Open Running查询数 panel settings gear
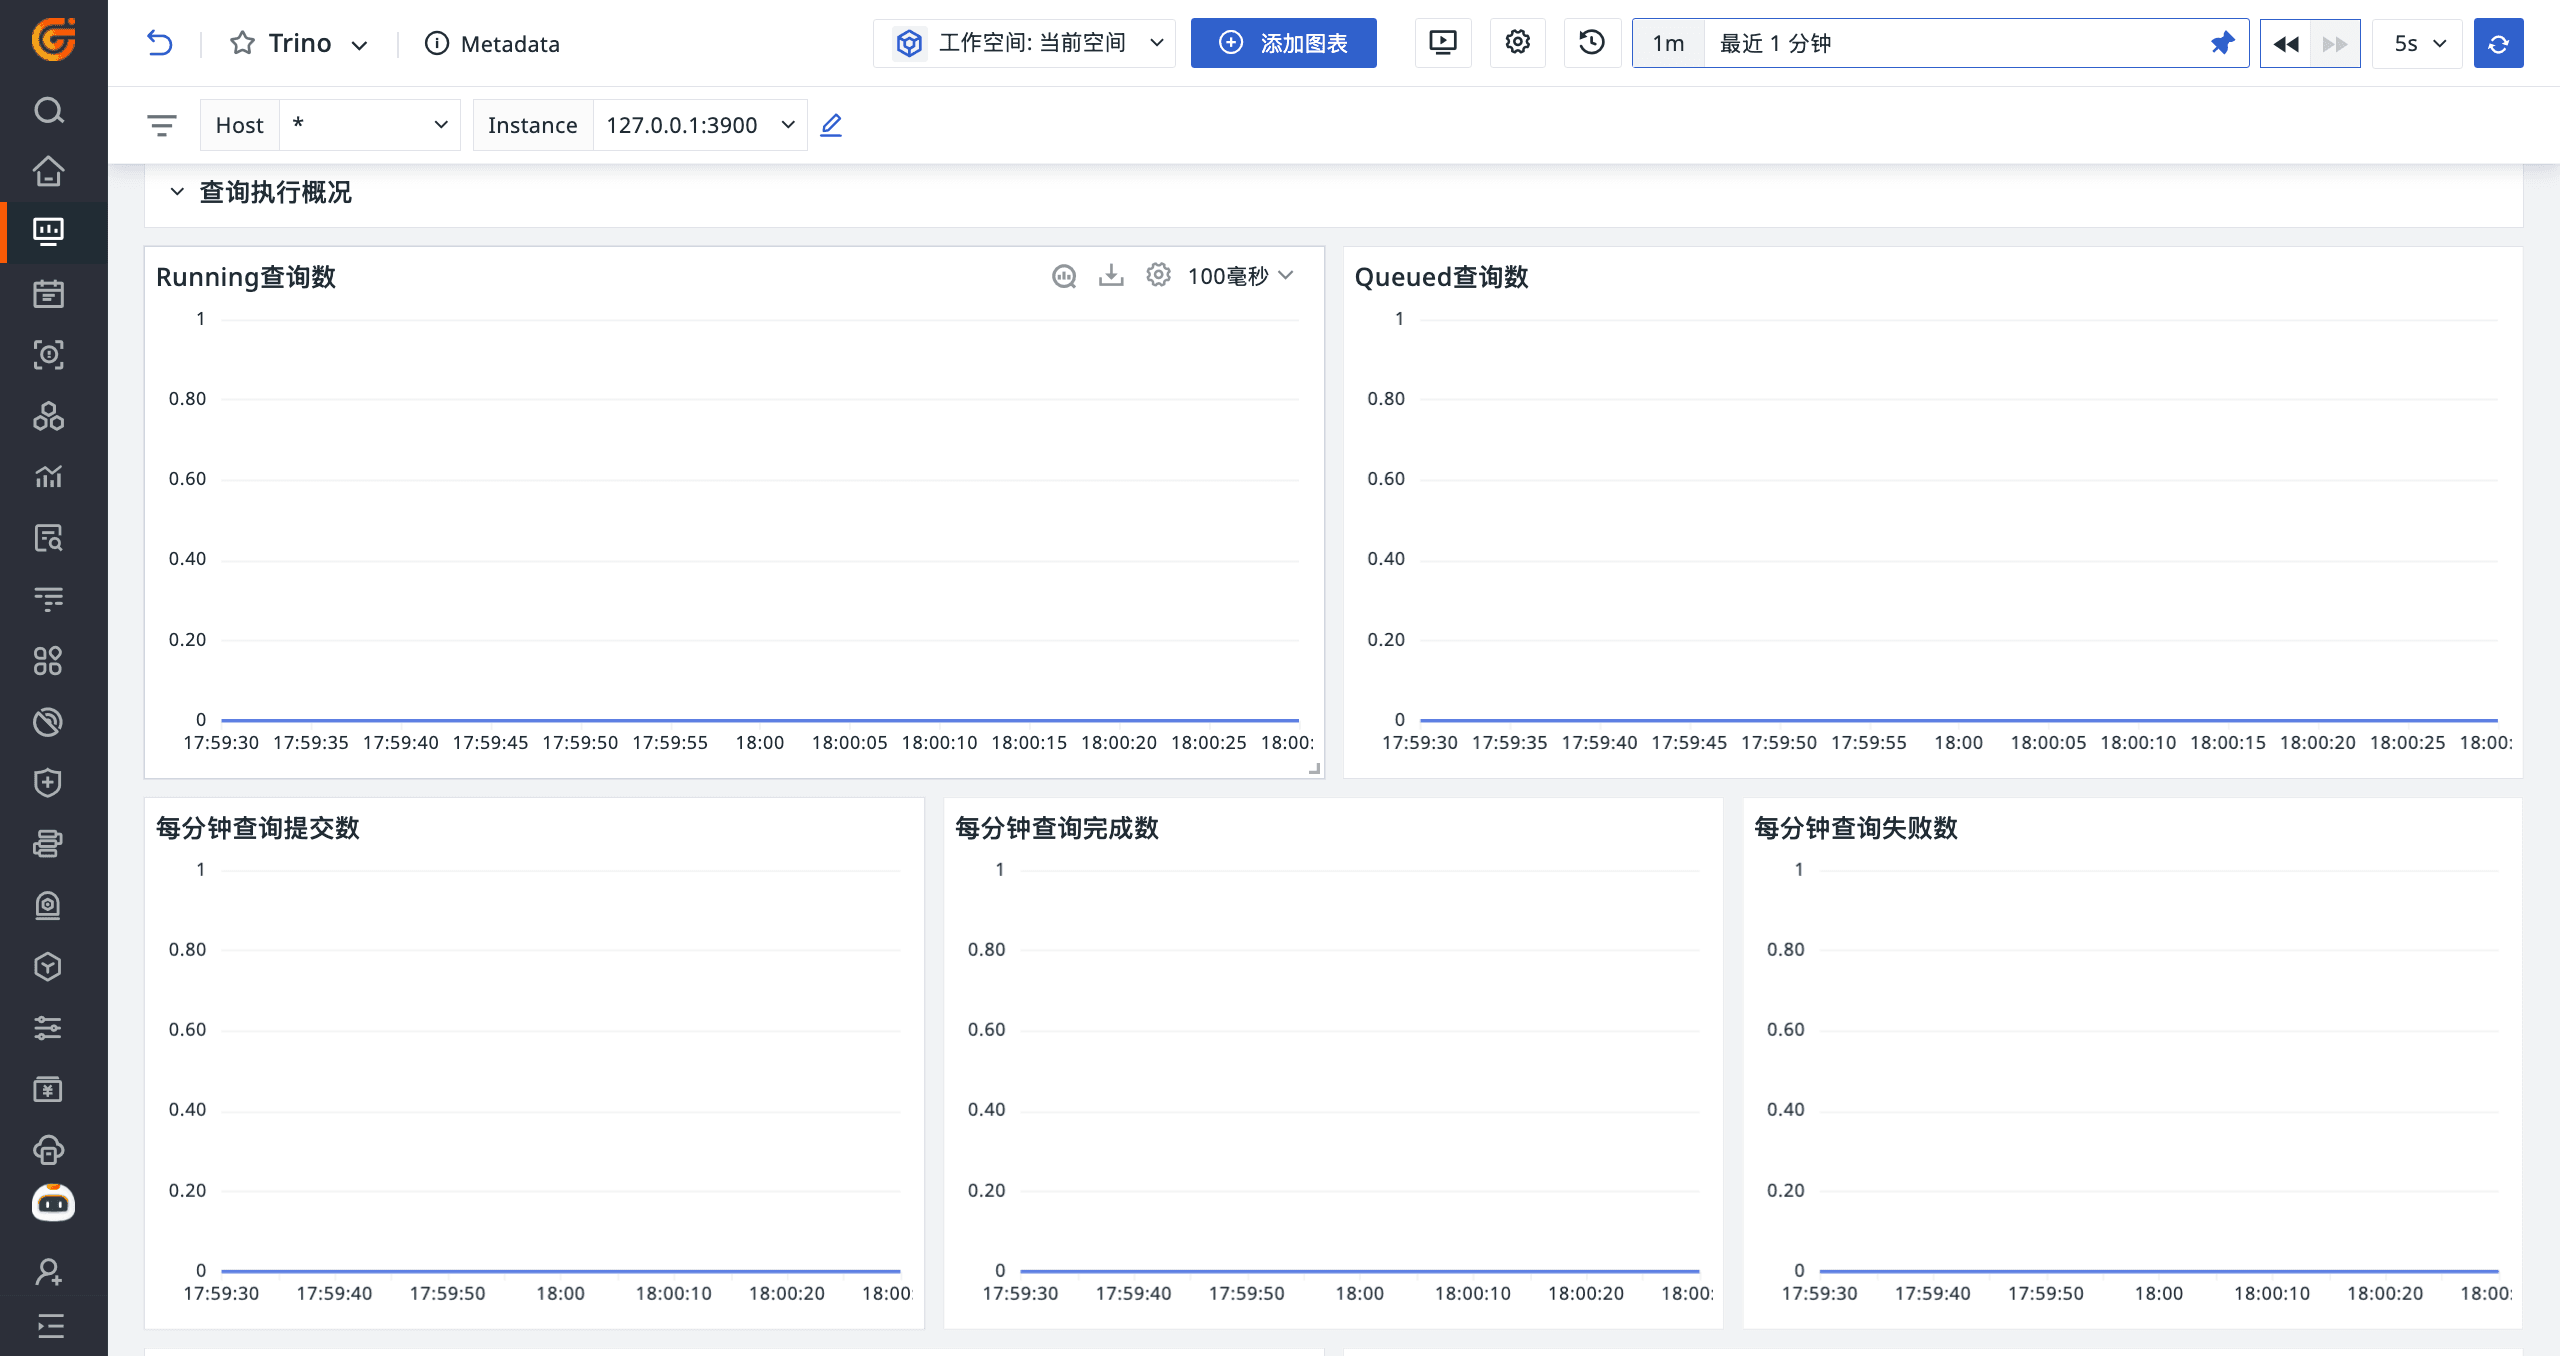The width and height of the screenshot is (2560, 1356). coord(1158,276)
